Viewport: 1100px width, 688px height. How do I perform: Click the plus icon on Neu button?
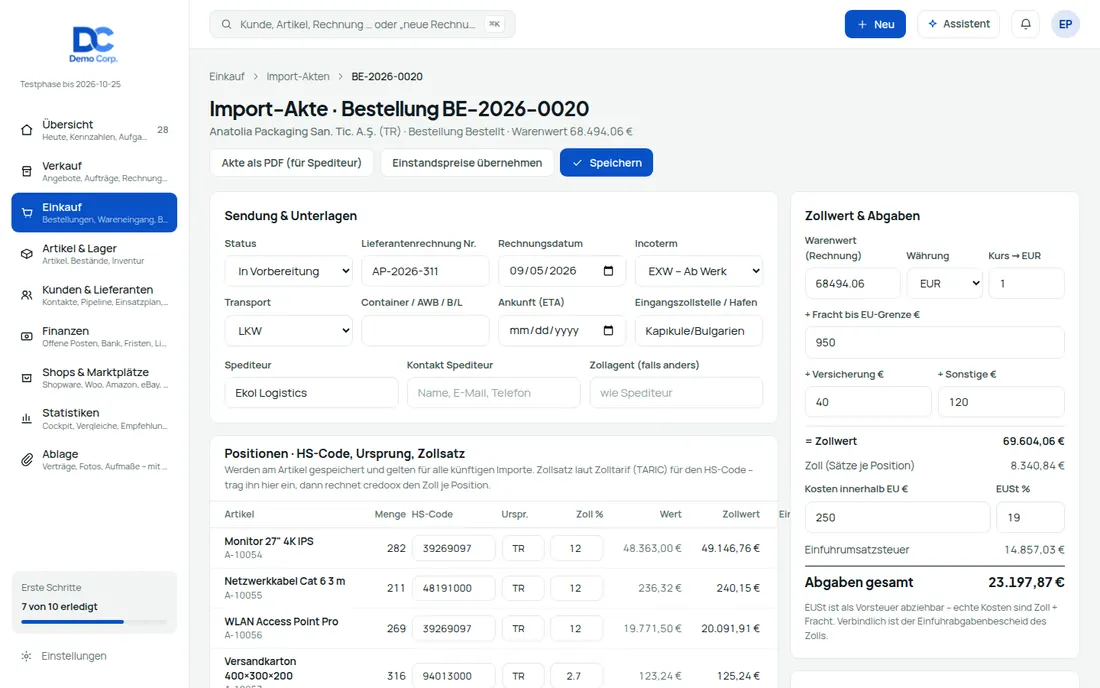(862, 25)
